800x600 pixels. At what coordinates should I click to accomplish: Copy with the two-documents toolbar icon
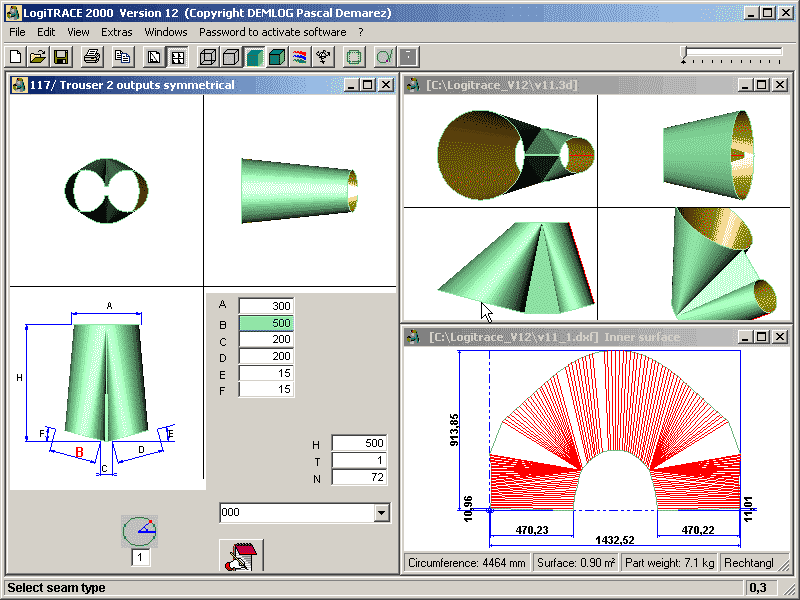[x=122, y=57]
